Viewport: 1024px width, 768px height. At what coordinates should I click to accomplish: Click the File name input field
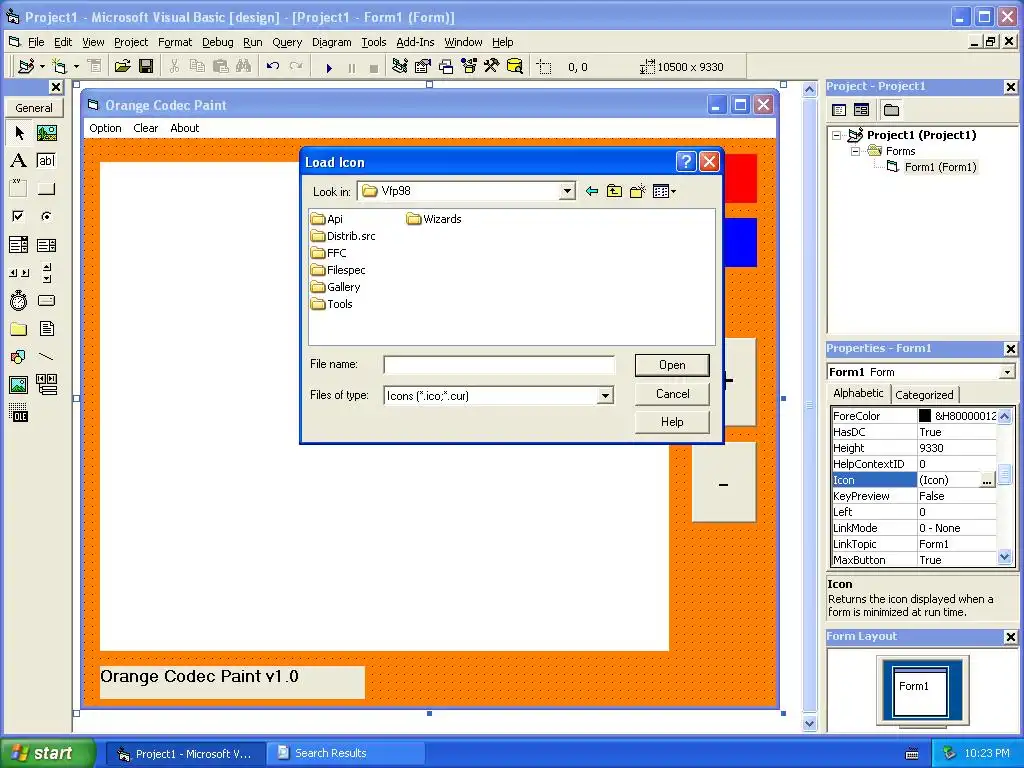point(499,365)
